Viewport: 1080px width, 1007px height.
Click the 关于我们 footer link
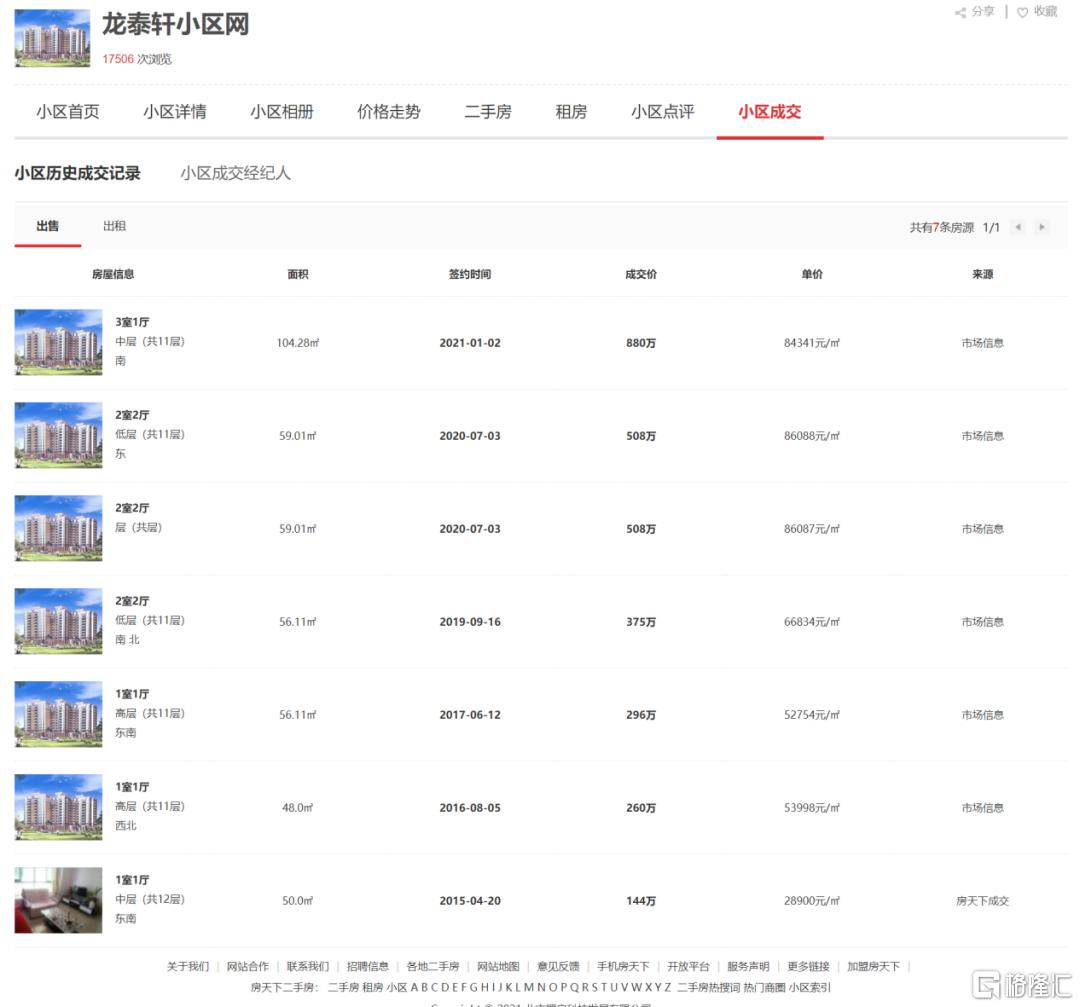pyautogui.click(x=188, y=966)
